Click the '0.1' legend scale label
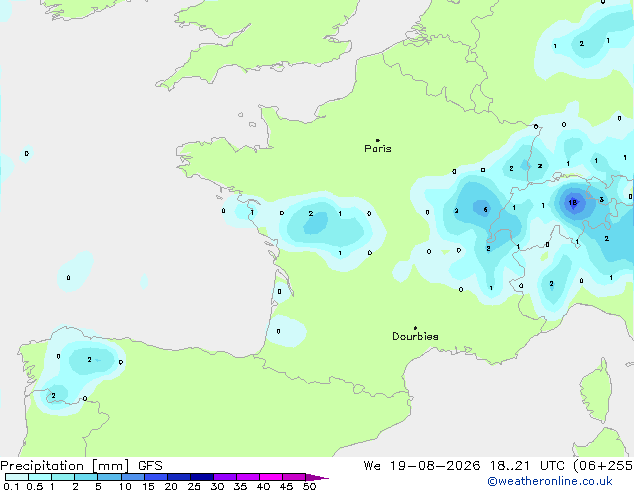634x490 pixels. pos(11,486)
